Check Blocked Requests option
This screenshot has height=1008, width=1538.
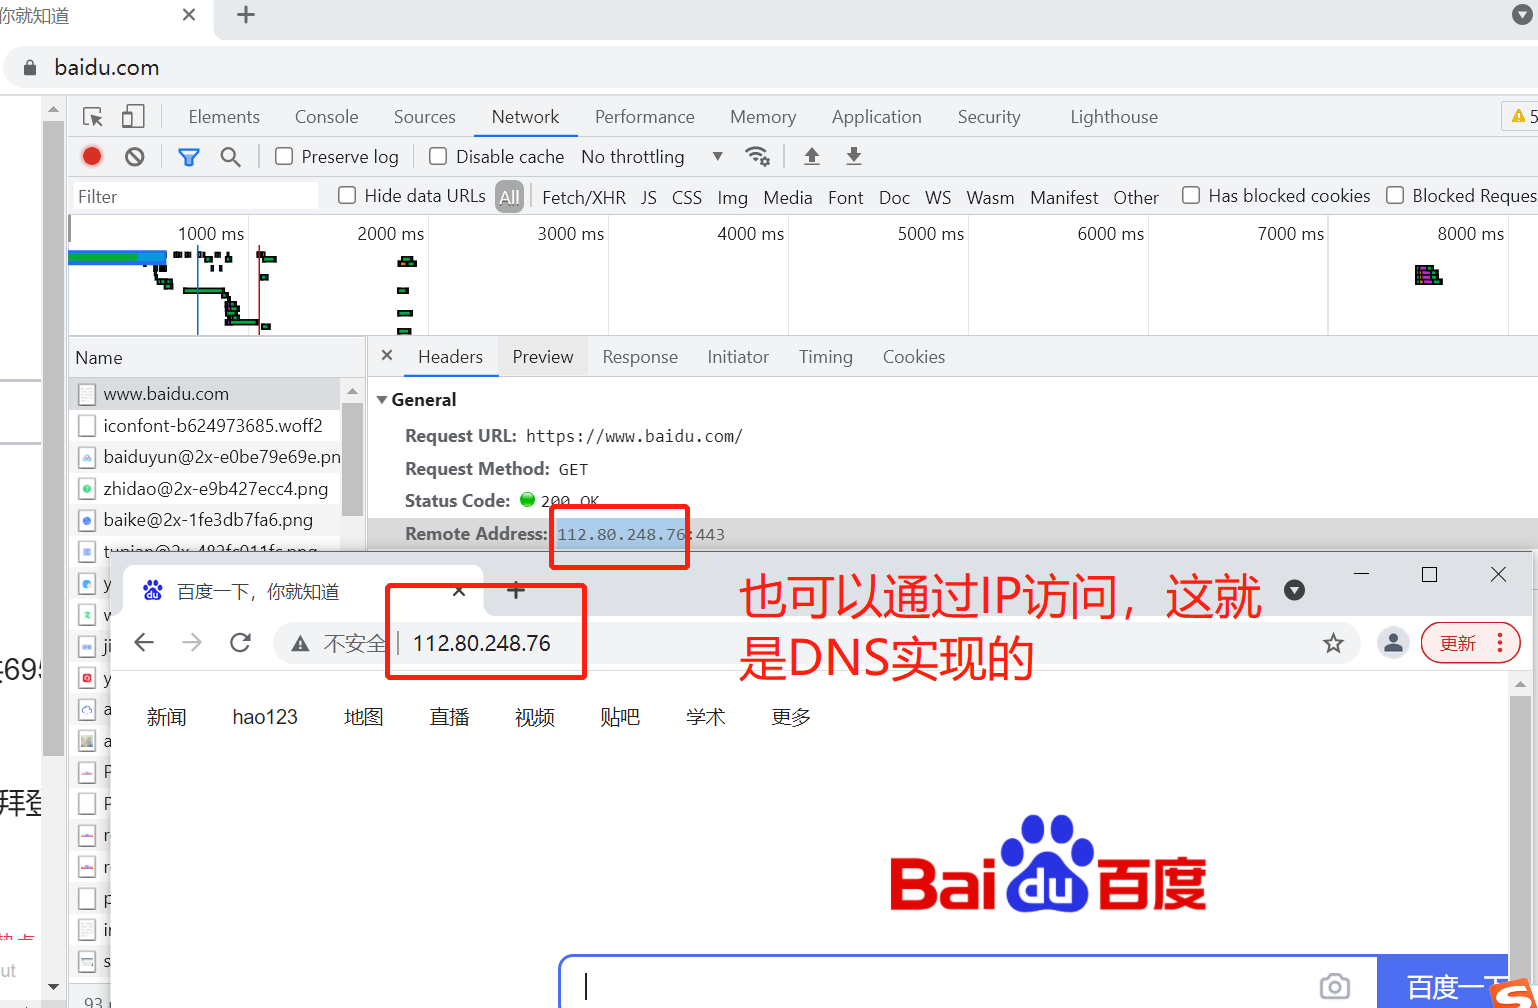pyautogui.click(x=1395, y=195)
